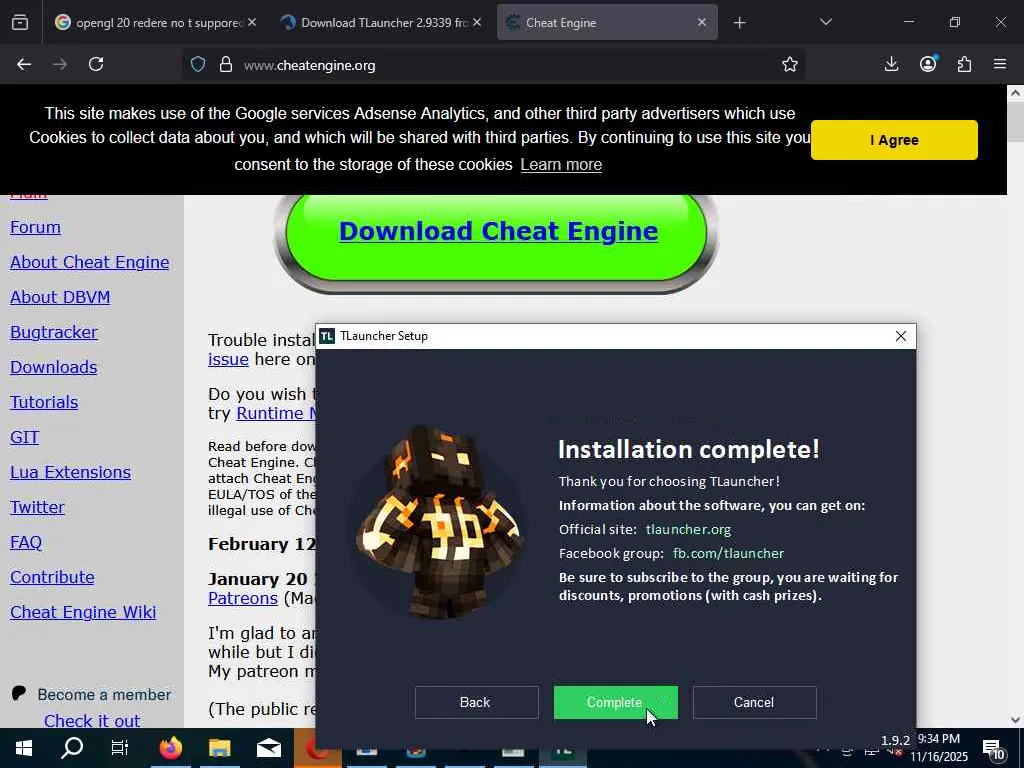Click the Check it out link

92,720
